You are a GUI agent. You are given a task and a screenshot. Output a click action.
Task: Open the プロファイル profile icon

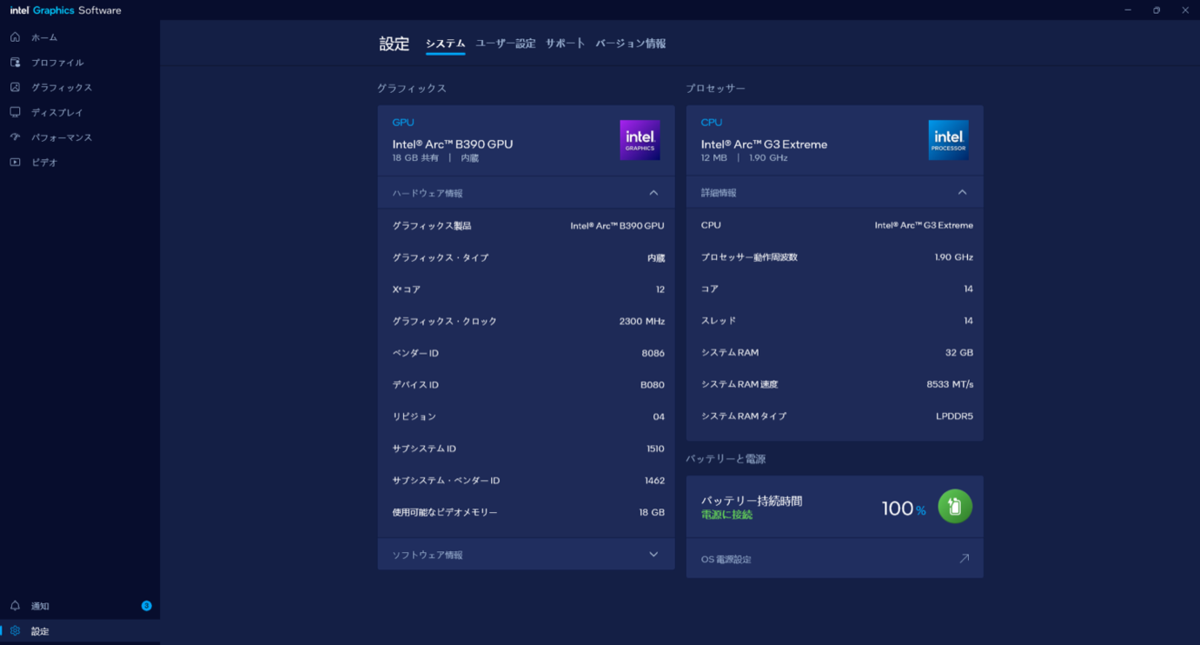[15, 62]
